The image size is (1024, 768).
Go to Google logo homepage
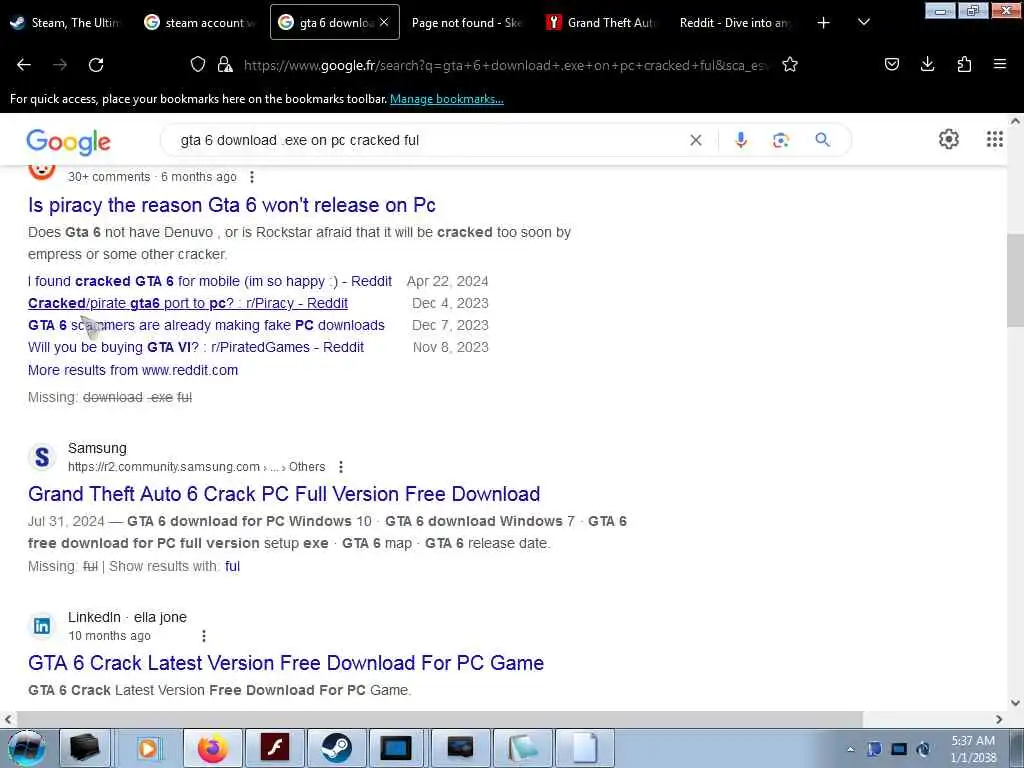pyautogui.click(x=69, y=142)
